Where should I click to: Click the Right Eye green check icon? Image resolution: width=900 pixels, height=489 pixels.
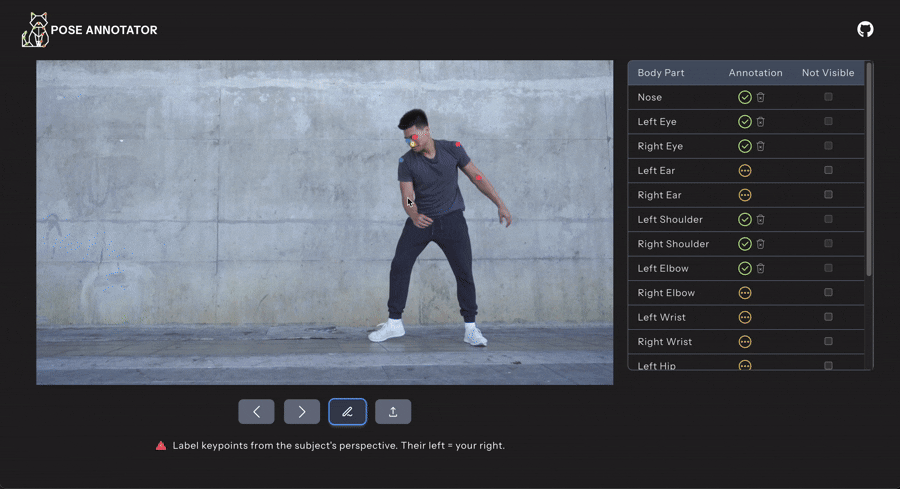tap(744, 146)
